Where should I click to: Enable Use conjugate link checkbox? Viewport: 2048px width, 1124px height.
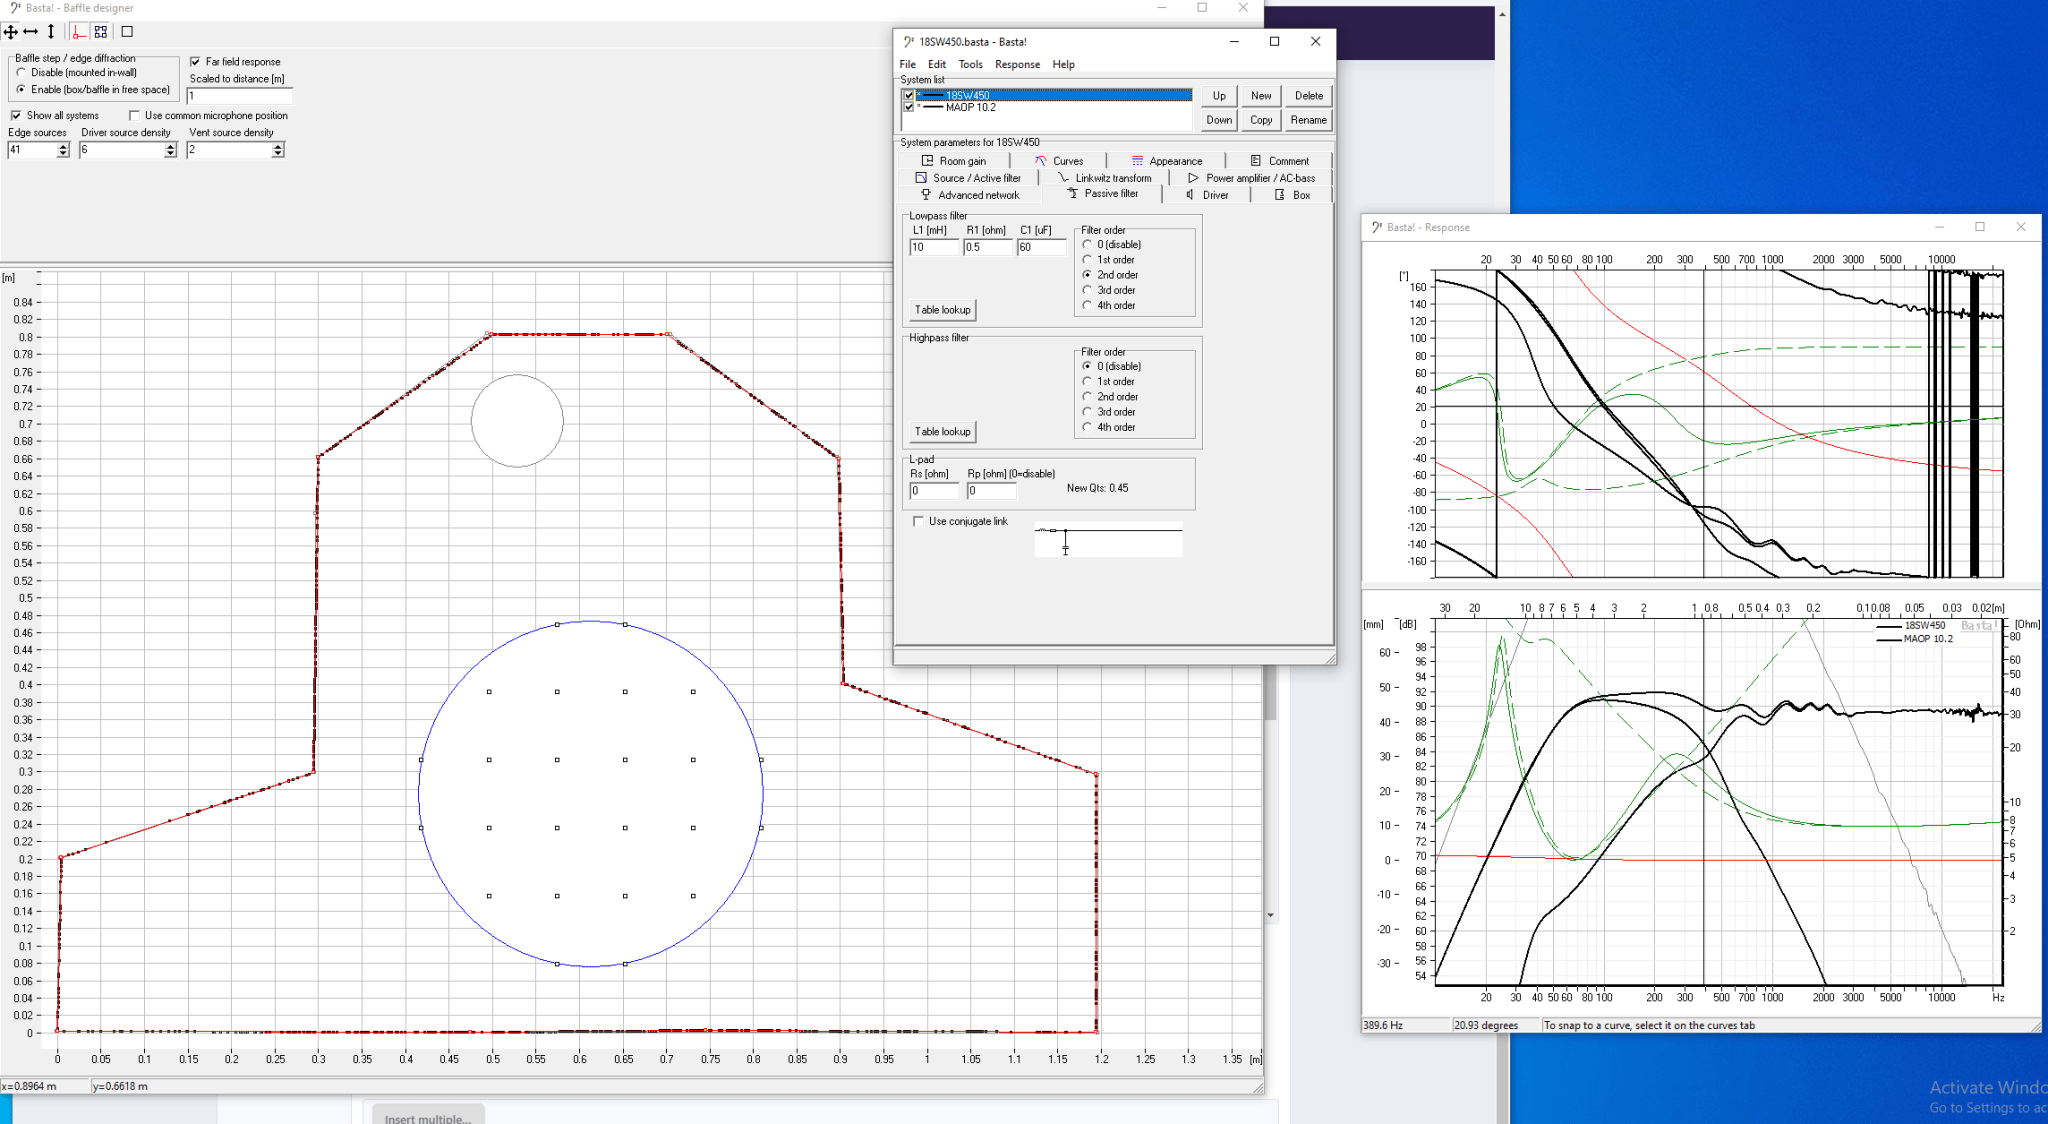click(918, 522)
